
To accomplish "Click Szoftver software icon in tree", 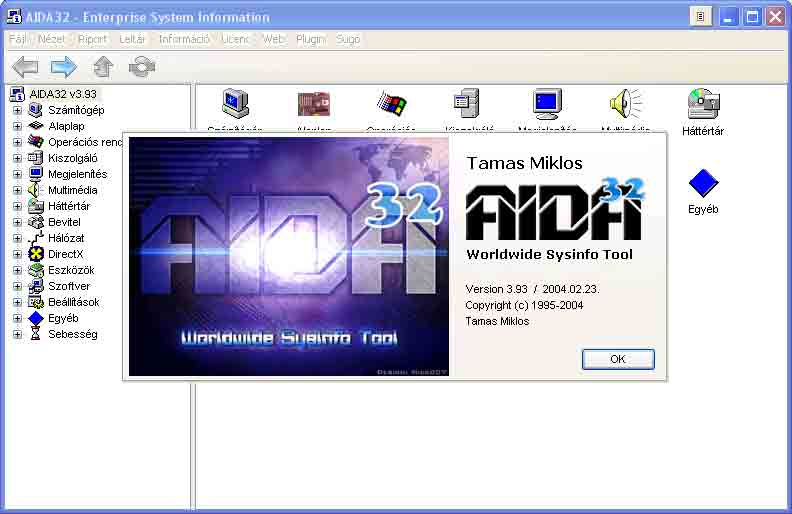I will pyautogui.click(x=35, y=286).
